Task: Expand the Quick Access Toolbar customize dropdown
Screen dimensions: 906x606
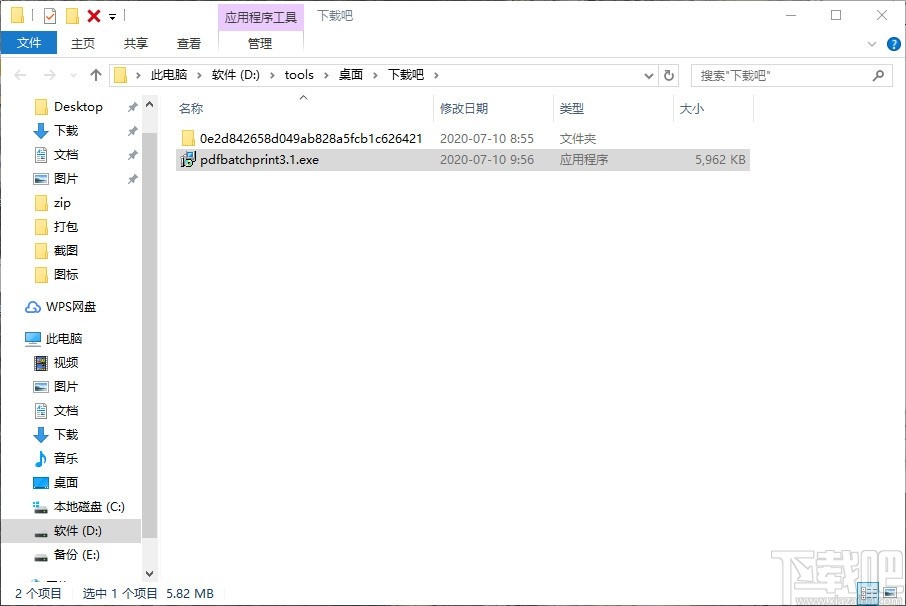Action: coord(112,15)
